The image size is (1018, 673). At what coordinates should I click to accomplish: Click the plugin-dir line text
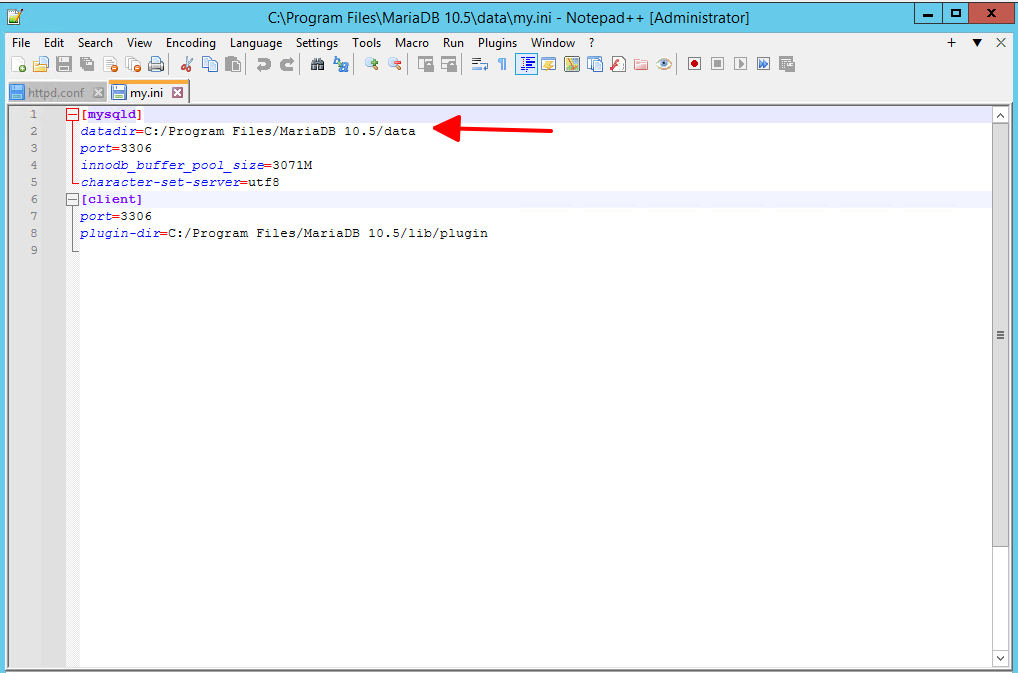284,234
